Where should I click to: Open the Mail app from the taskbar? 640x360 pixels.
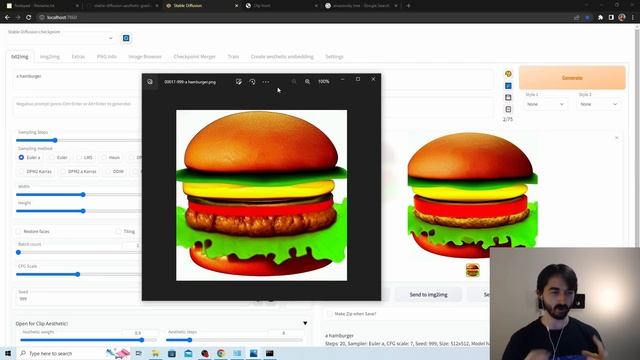coord(188,353)
